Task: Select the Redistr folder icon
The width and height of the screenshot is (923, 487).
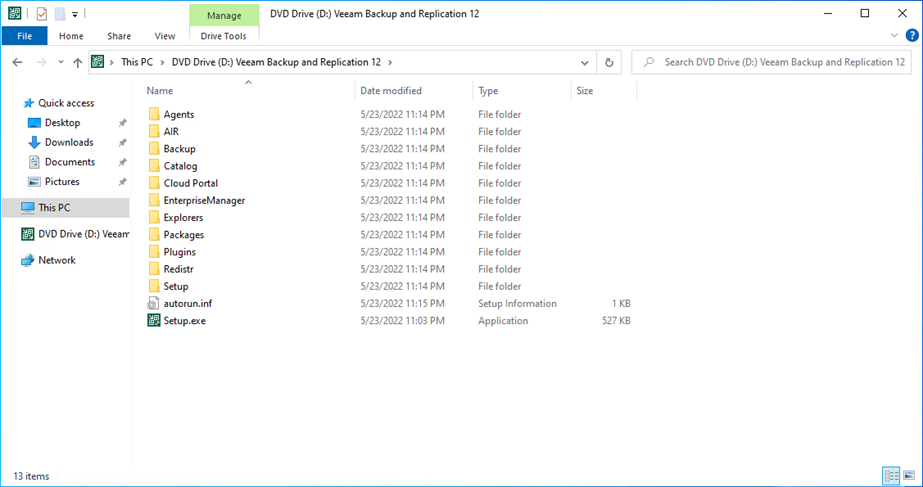Action: tap(154, 269)
